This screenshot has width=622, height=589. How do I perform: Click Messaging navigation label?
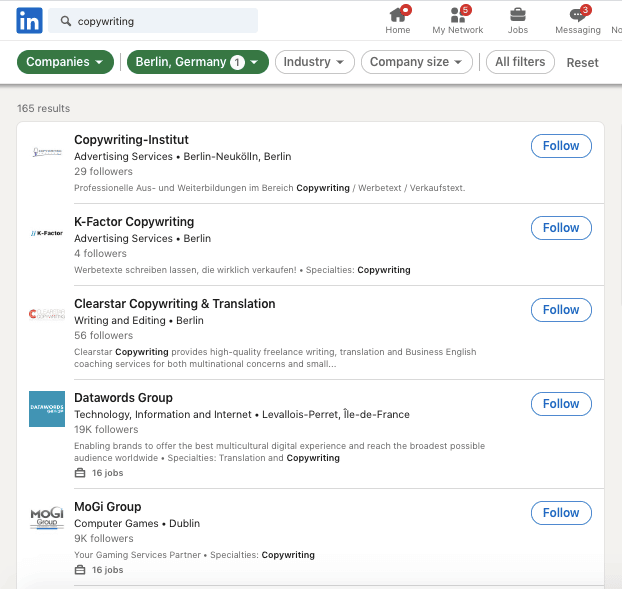tap(578, 30)
